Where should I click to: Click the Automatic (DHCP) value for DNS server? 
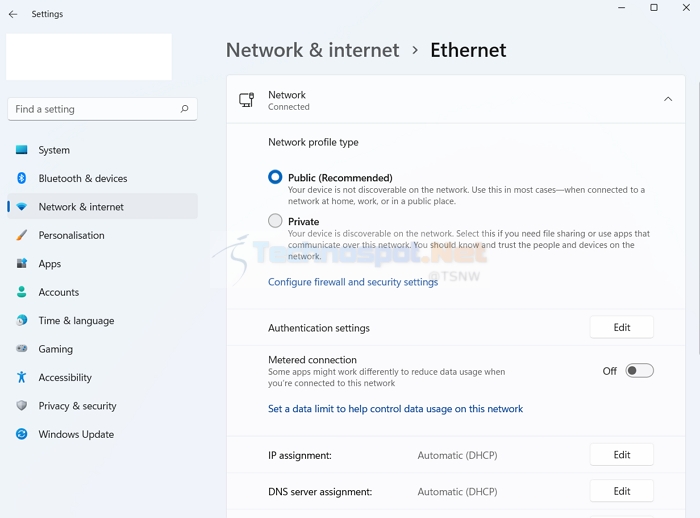(457, 492)
